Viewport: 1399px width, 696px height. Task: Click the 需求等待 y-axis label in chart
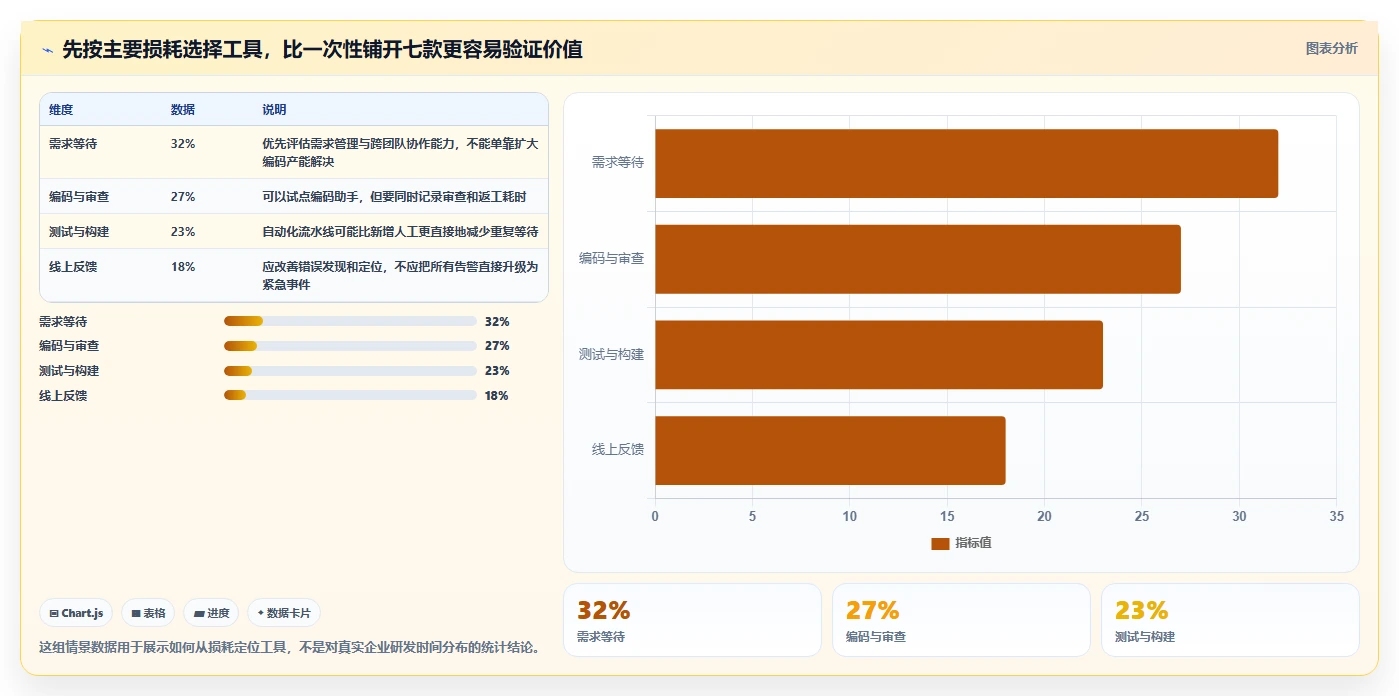pos(618,162)
